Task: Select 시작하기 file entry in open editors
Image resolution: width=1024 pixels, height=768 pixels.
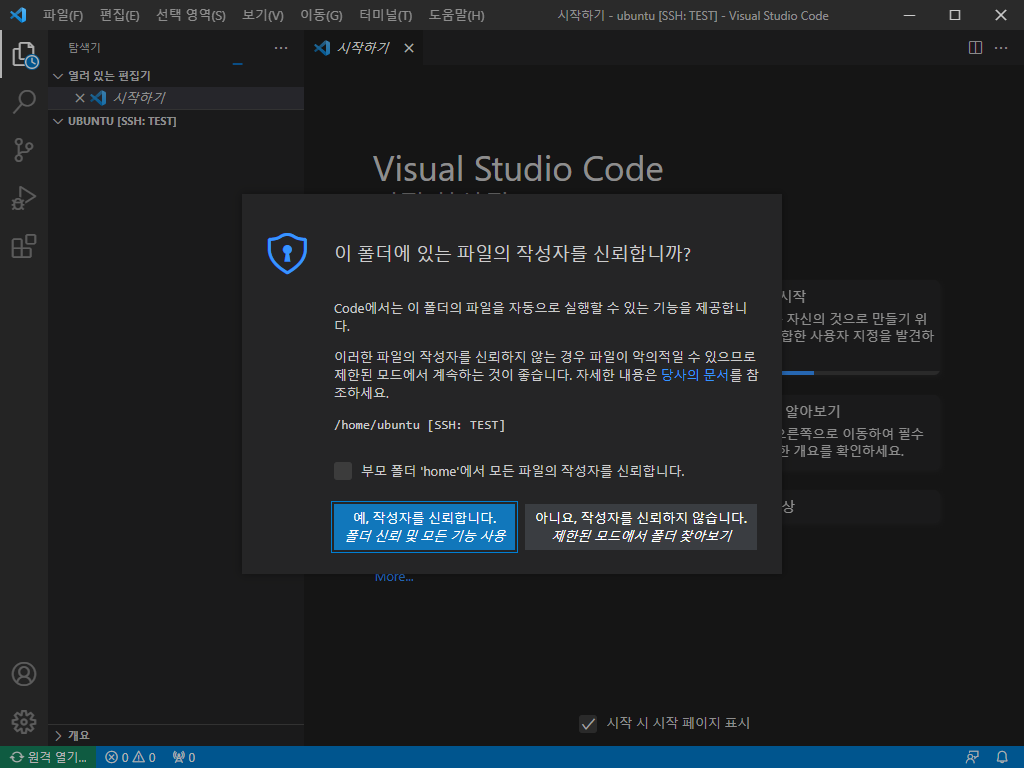Action: point(176,98)
